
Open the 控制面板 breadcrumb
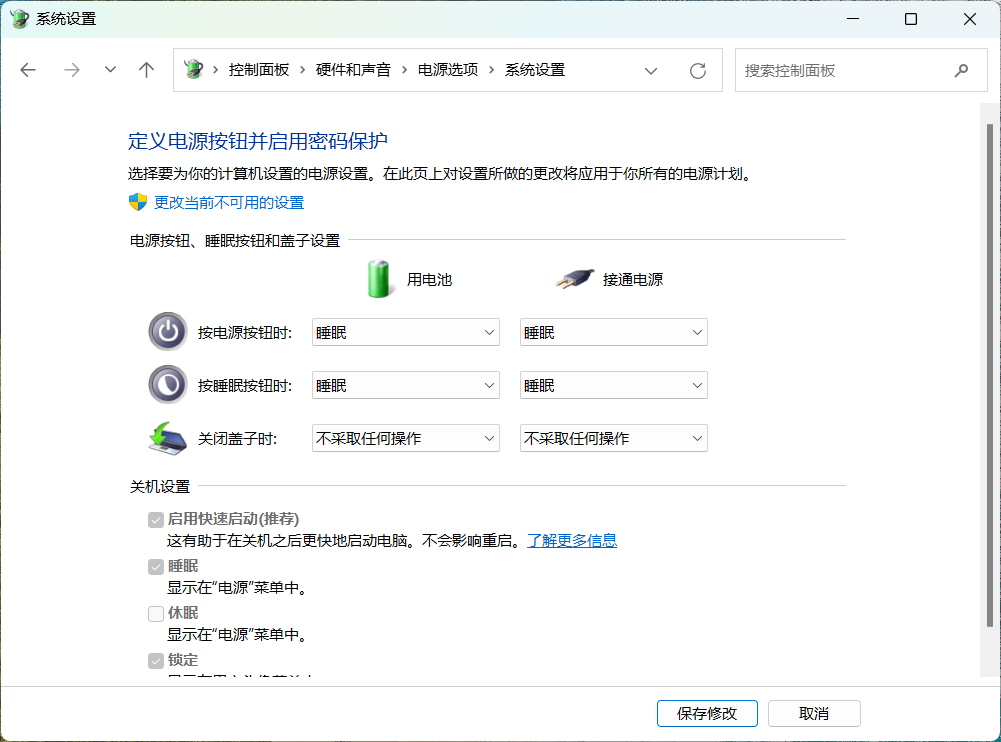coord(259,70)
